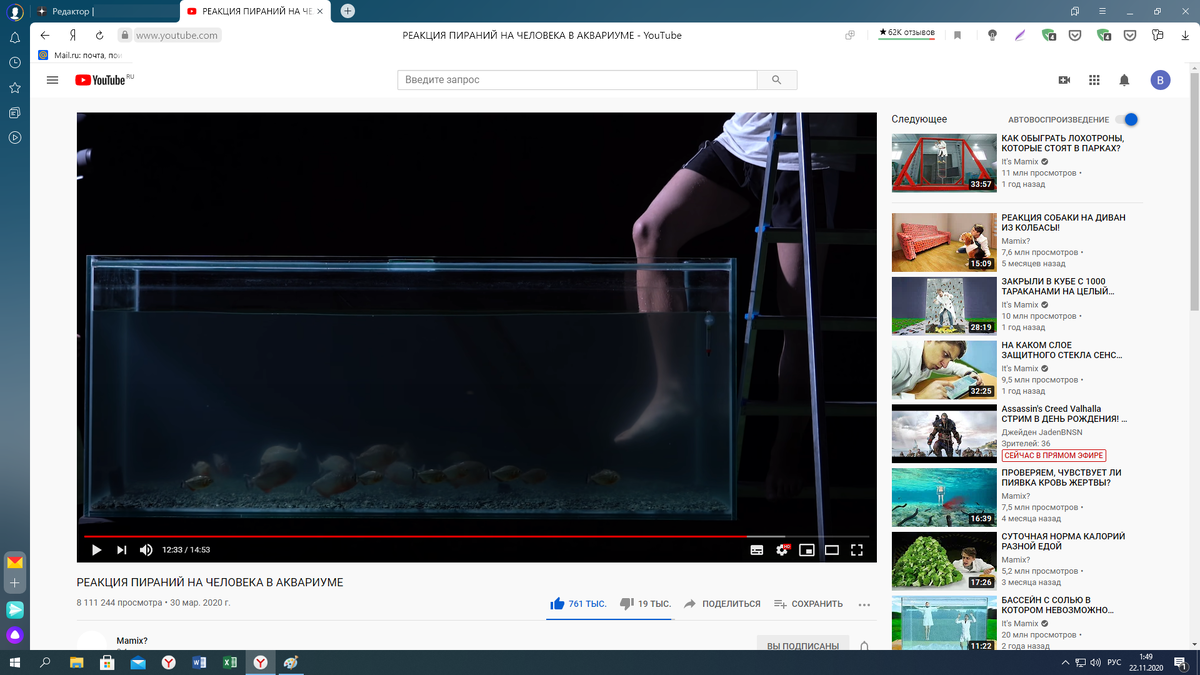Open Word from the taskbar
The image size is (1200, 675).
point(198,662)
